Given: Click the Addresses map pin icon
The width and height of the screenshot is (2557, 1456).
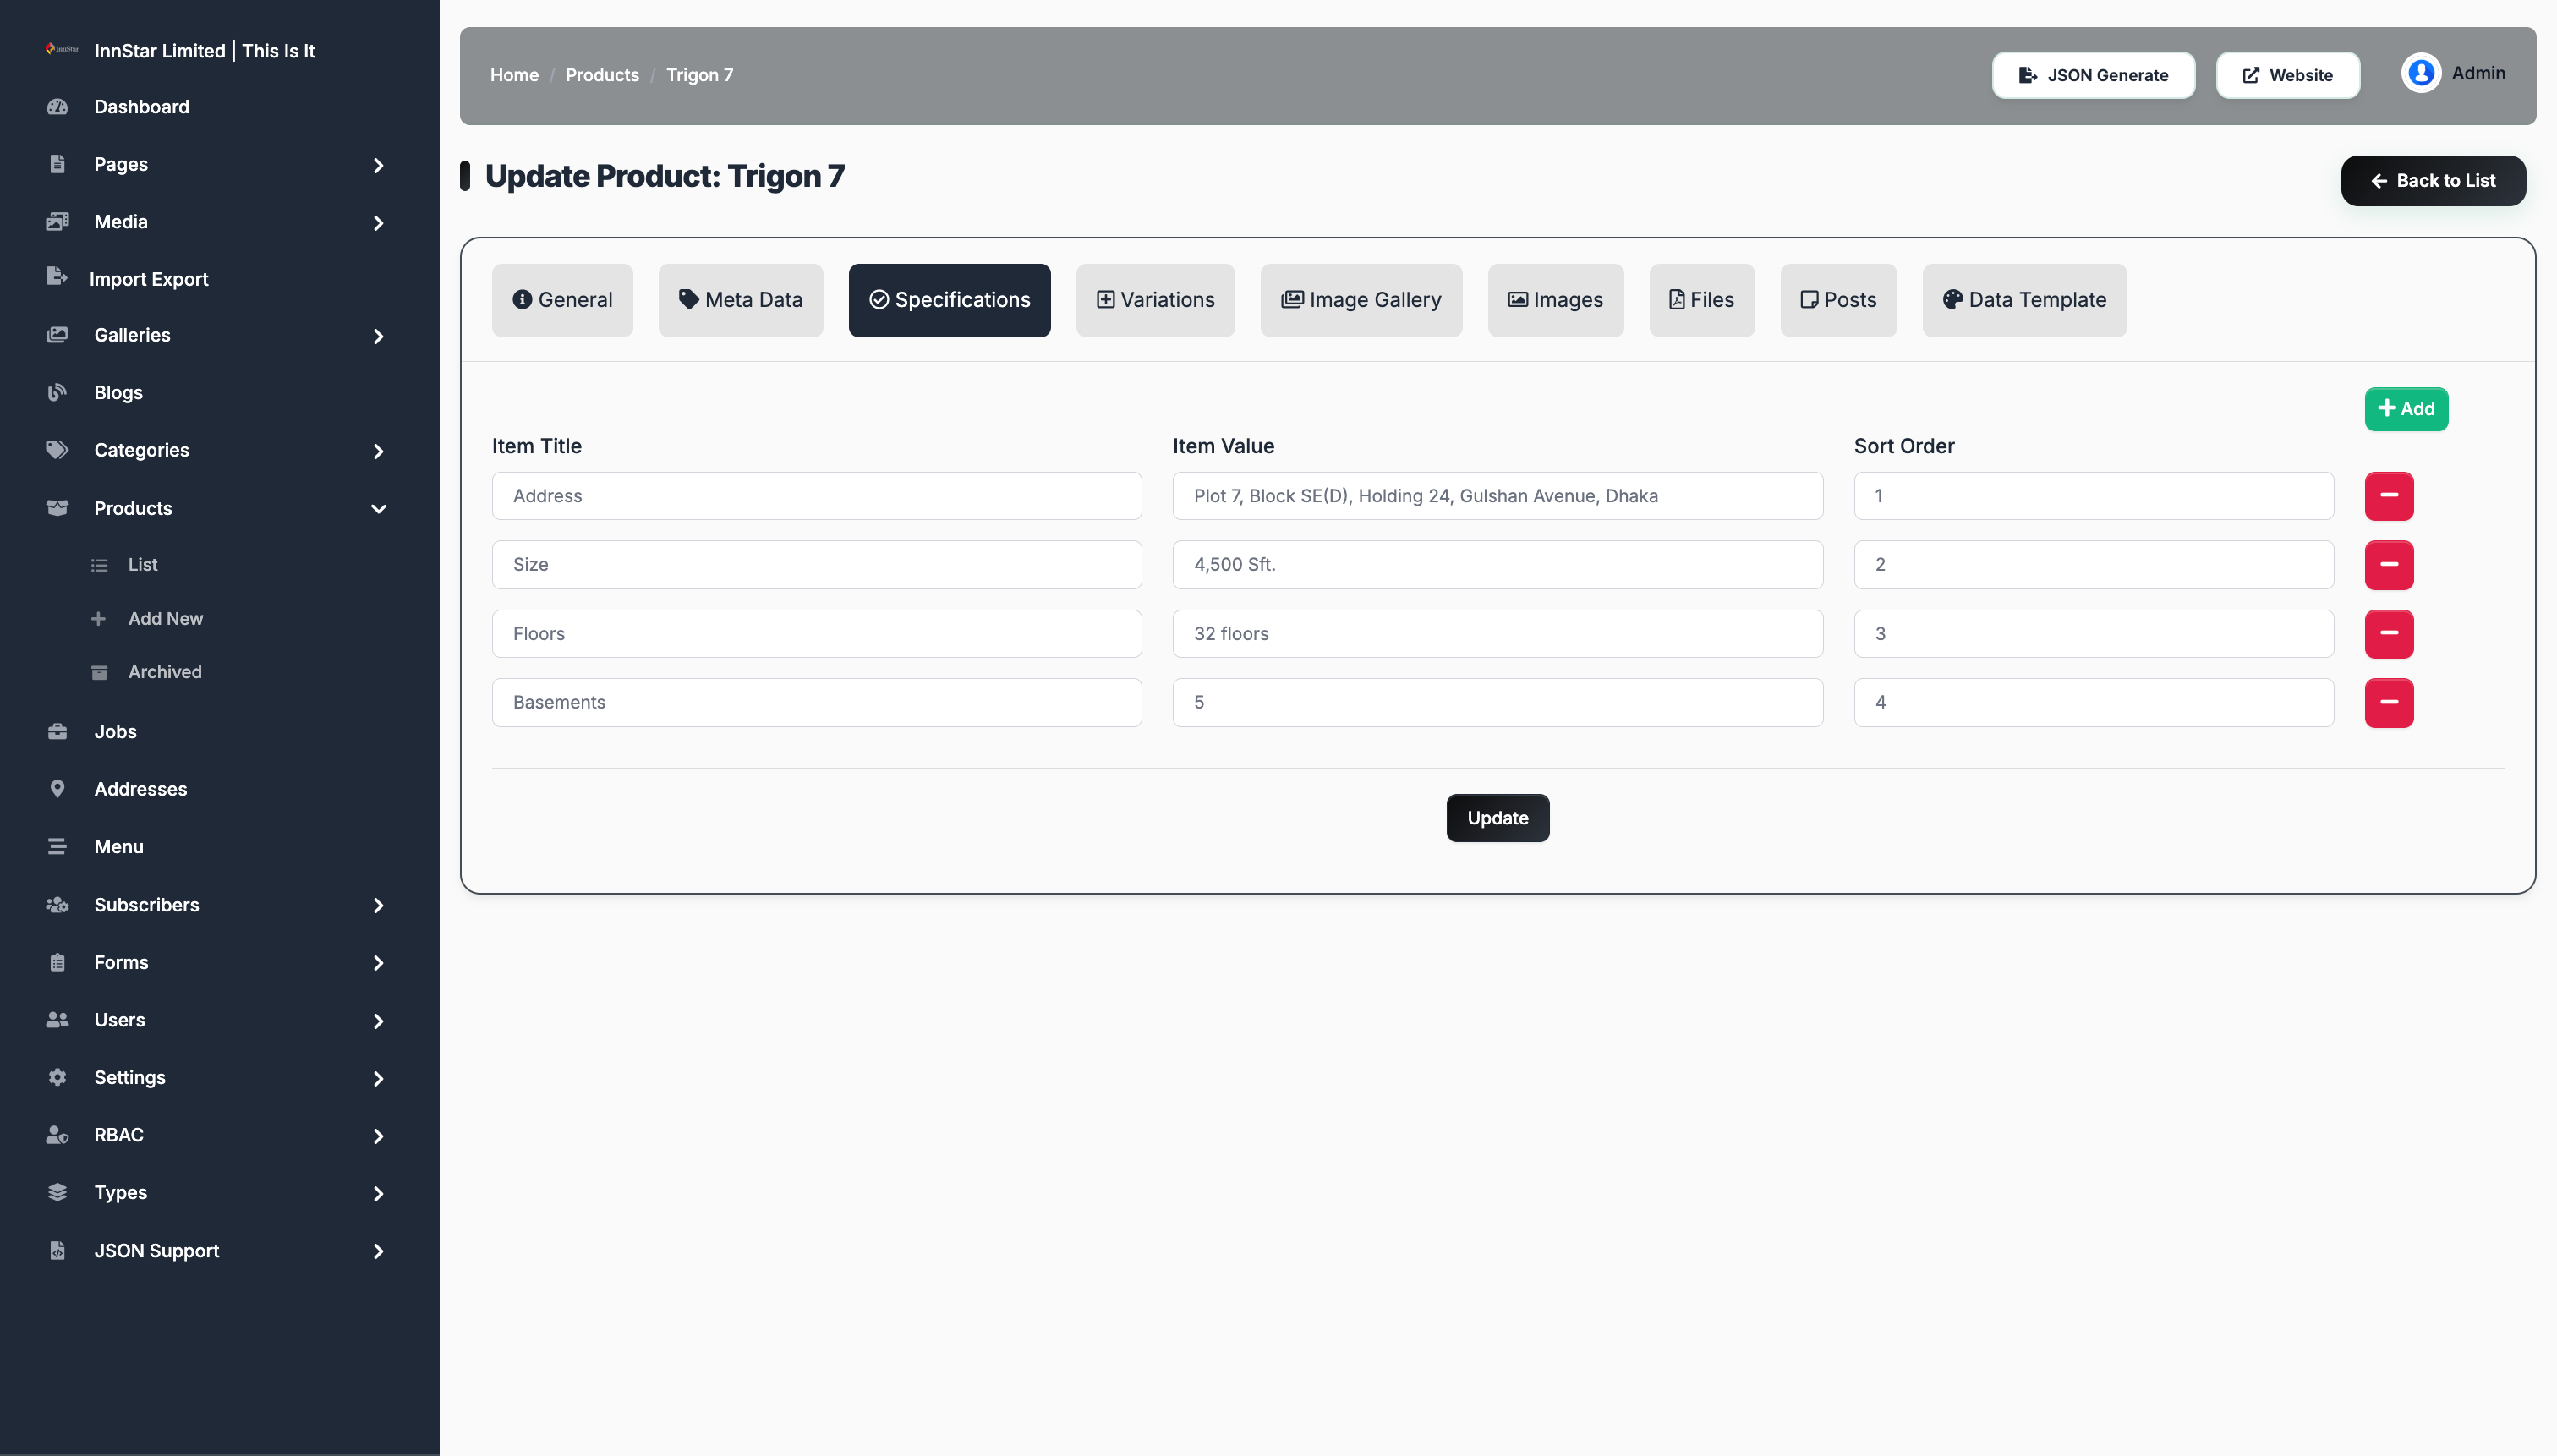Looking at the screenshot, I should (x=57, y=789).
